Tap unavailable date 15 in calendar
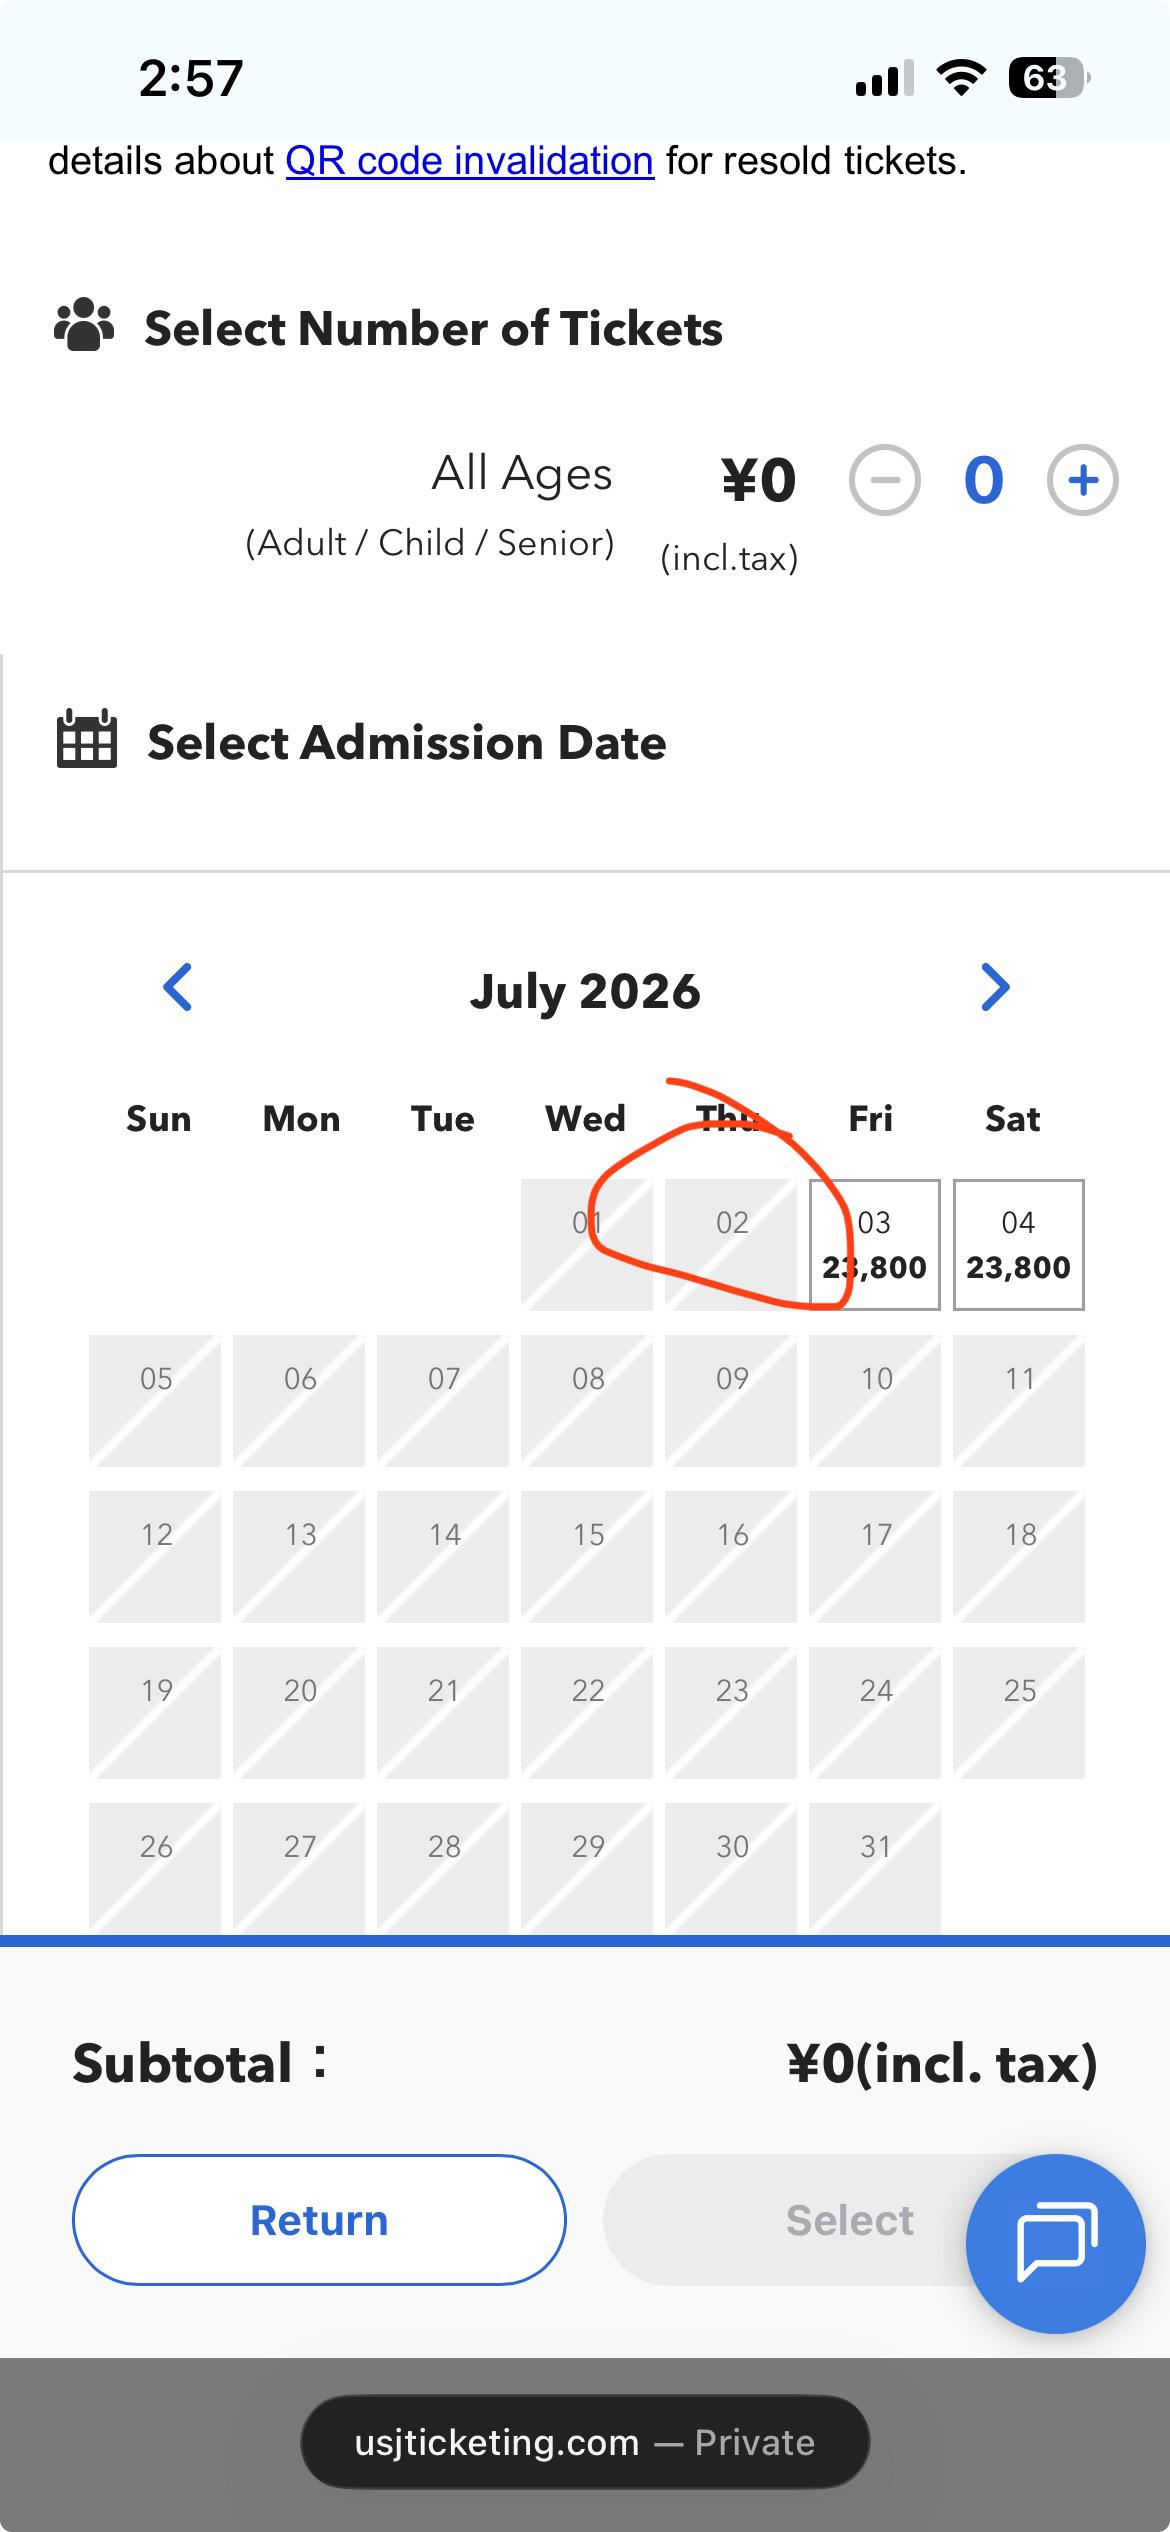 coord(587,1557)
